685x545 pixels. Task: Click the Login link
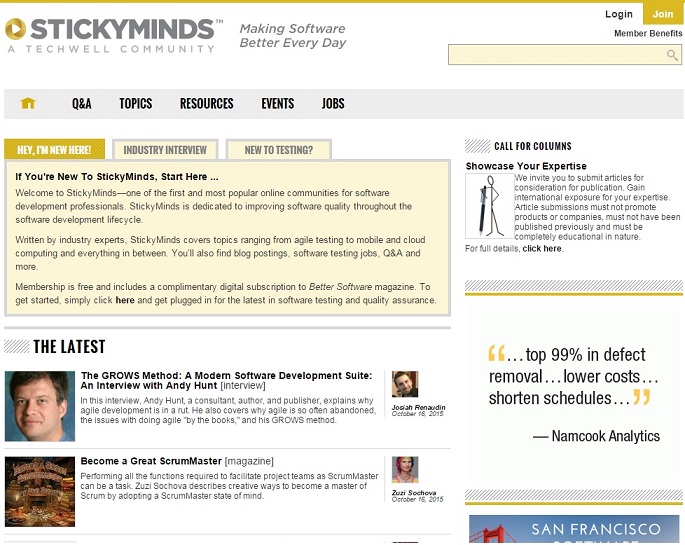(x=619, y=14)
